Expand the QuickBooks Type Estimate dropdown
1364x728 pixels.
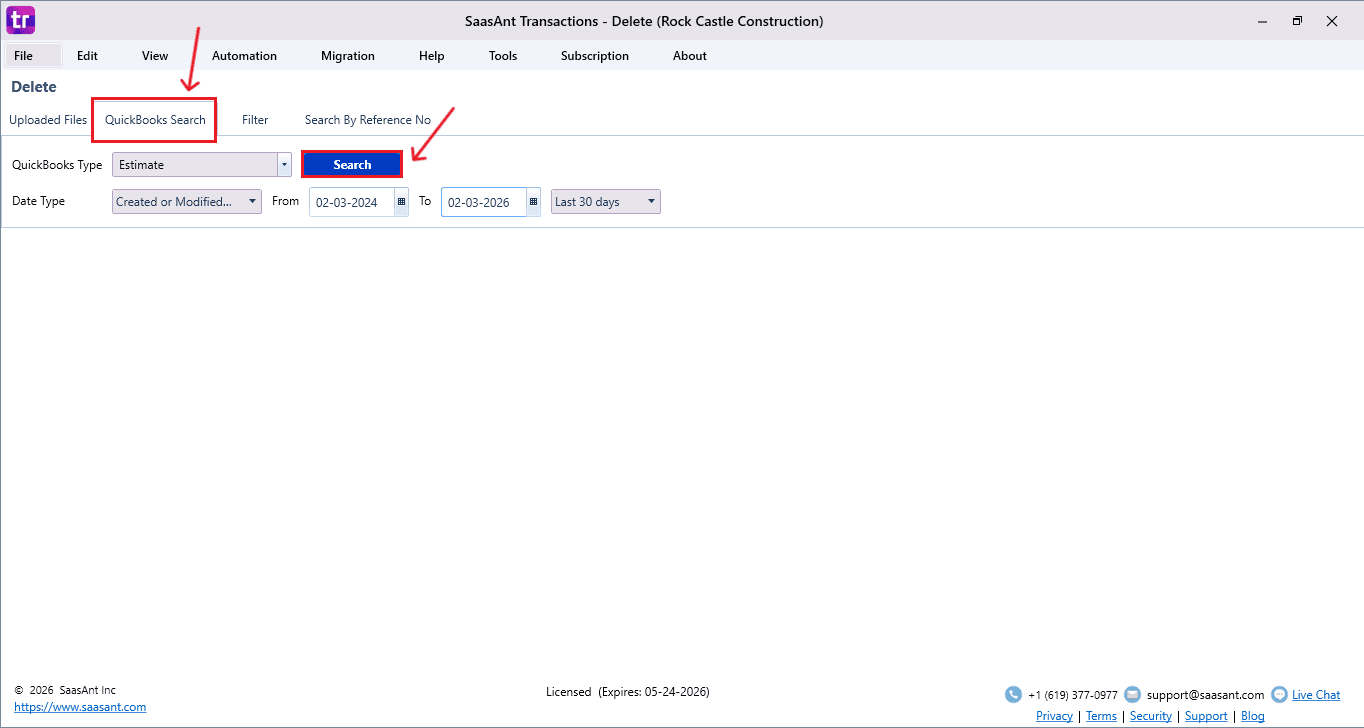point(284,165)
